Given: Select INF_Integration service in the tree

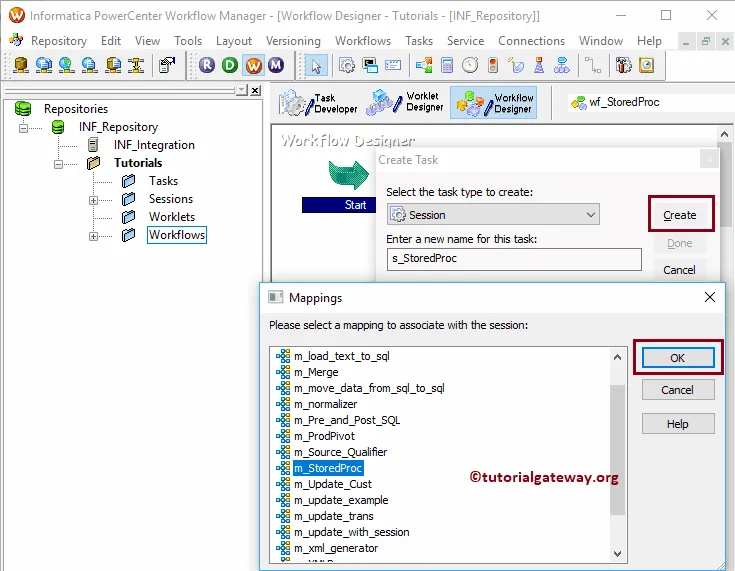Looking at the screenshot, I should click(x=154, y=145).
